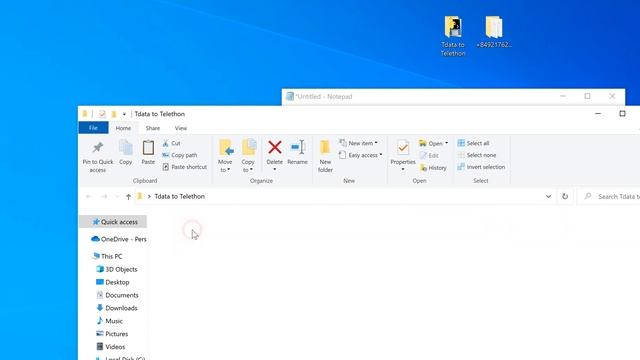
Task: Switch to the Home ribbon tab
Action: click(123, 128)
